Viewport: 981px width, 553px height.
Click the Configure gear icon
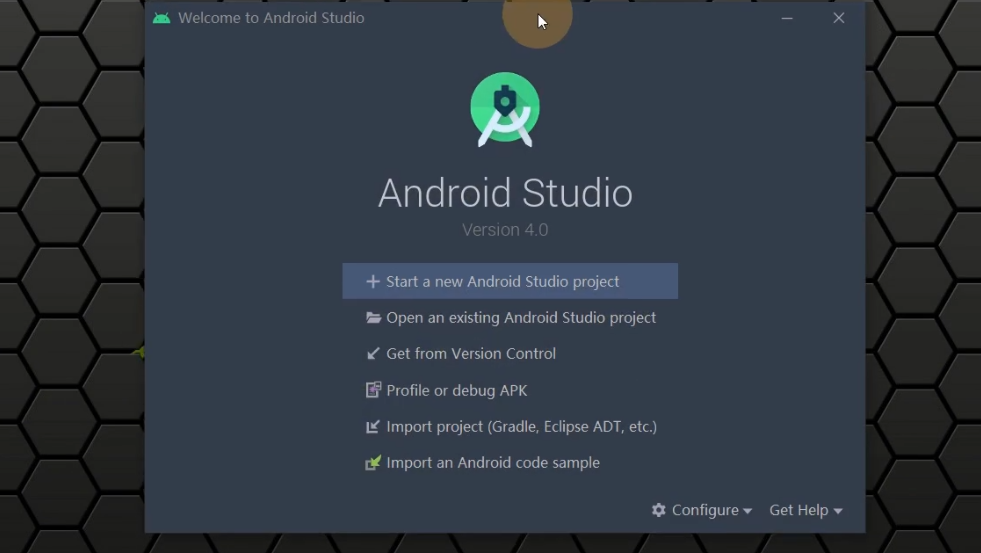(659, 510)
